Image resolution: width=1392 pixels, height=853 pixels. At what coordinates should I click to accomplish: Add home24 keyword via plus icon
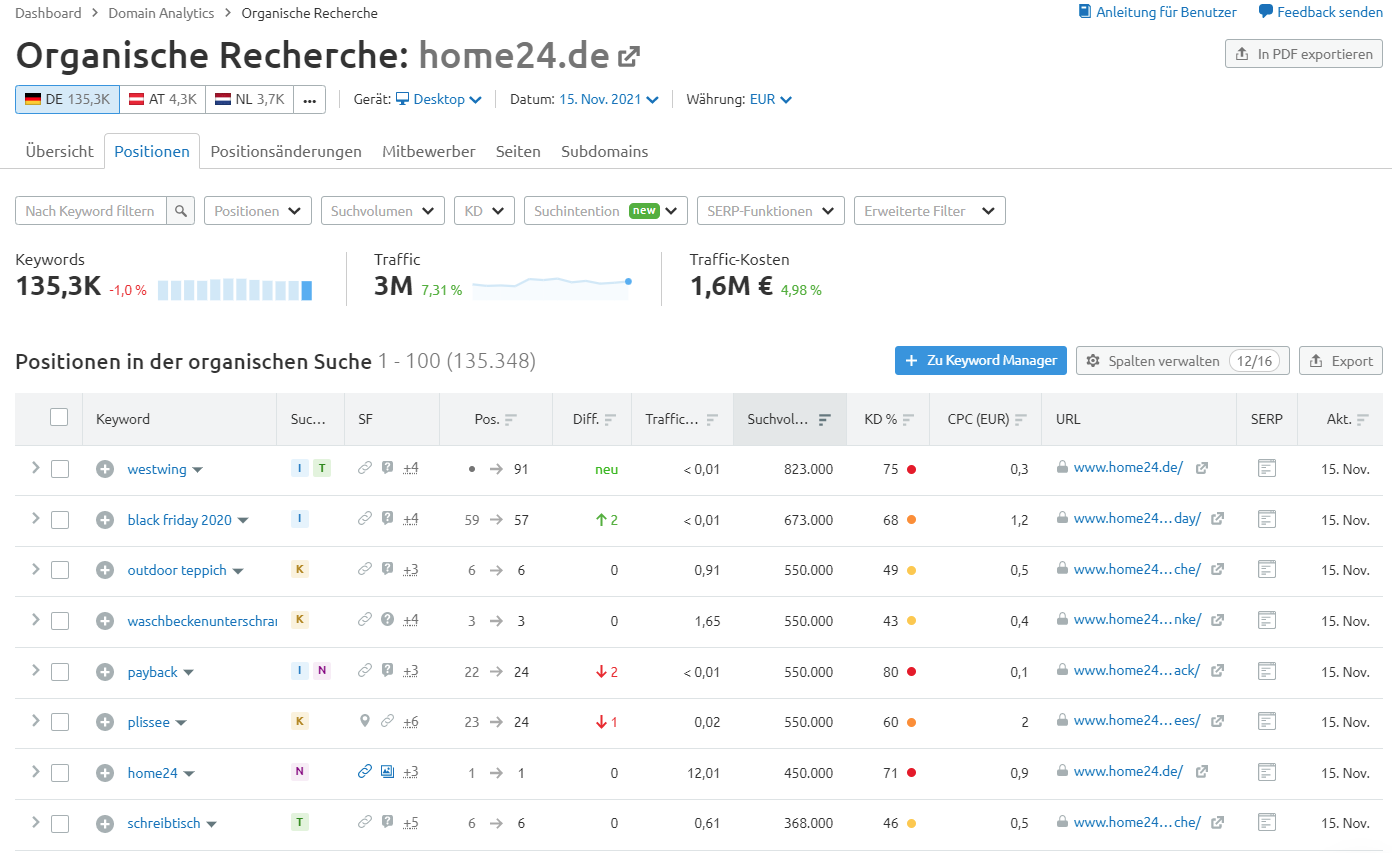(105, 773)
